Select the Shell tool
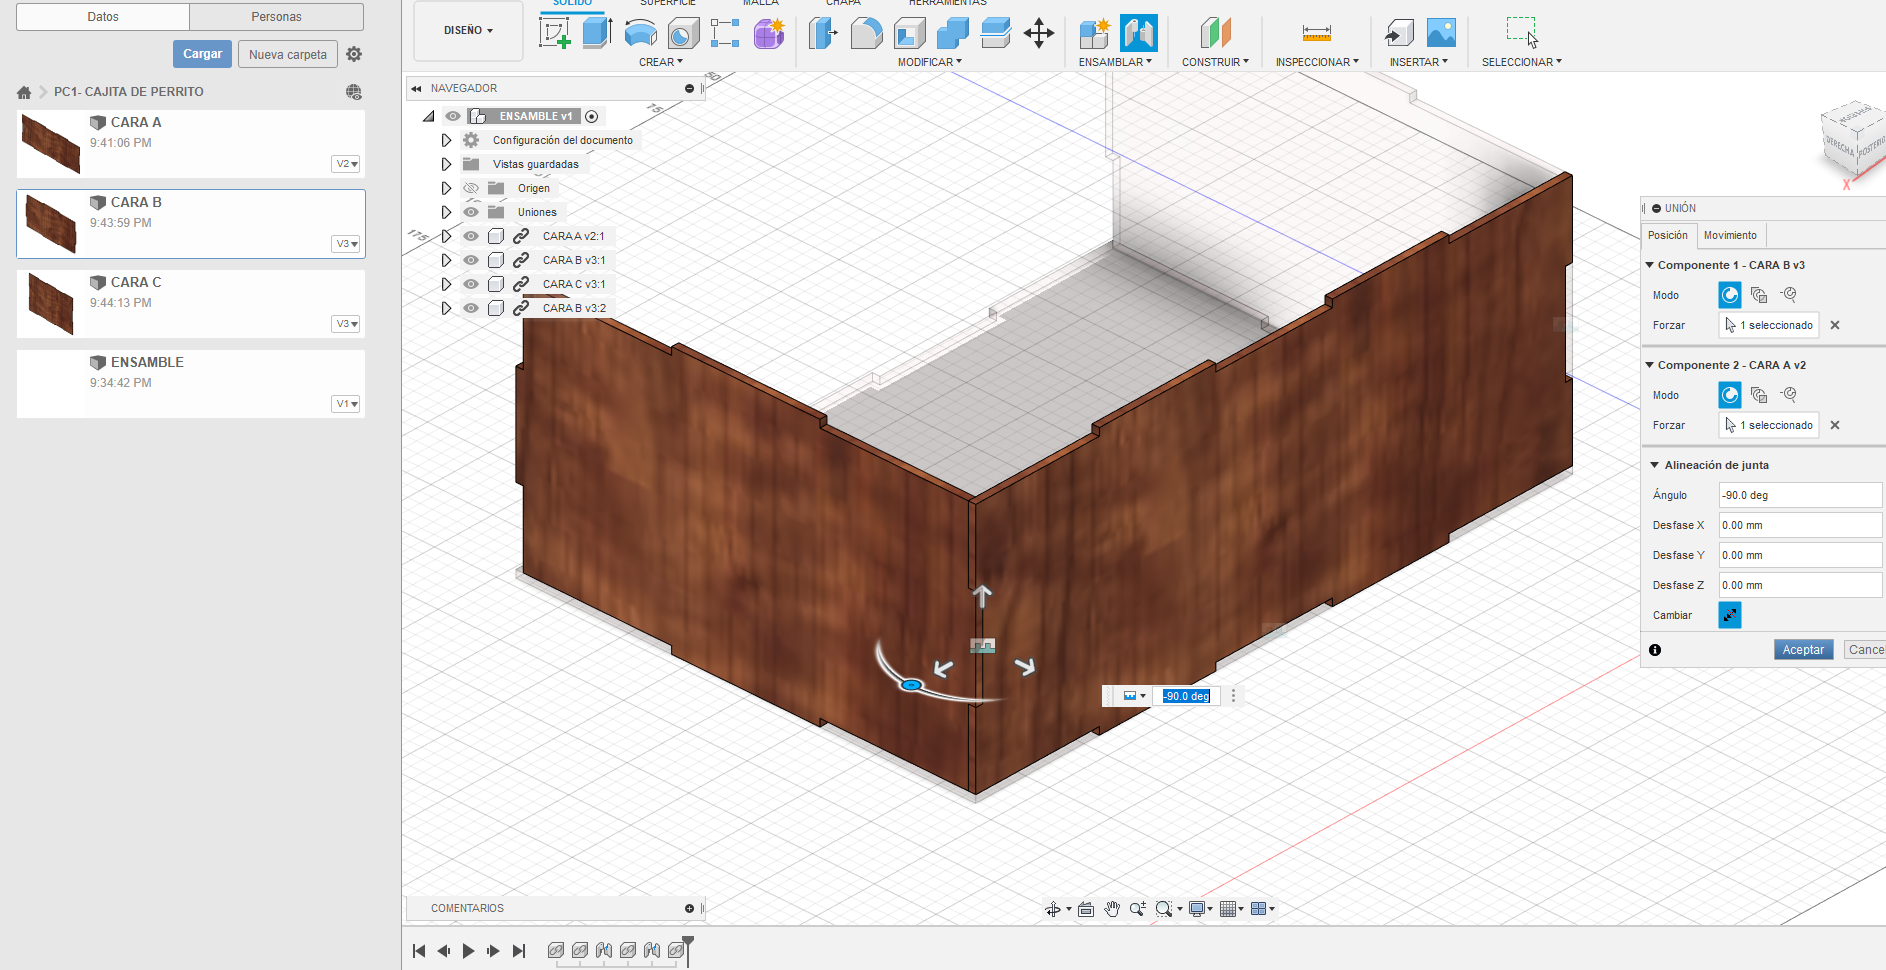Image resolution: width=1886 pixels, height=970 pixels. coord(909,33)
